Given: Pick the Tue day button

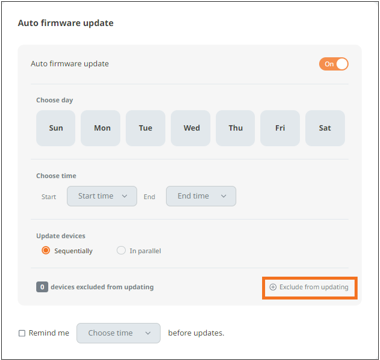Looking at the screenshot, I should coord(145,128).
